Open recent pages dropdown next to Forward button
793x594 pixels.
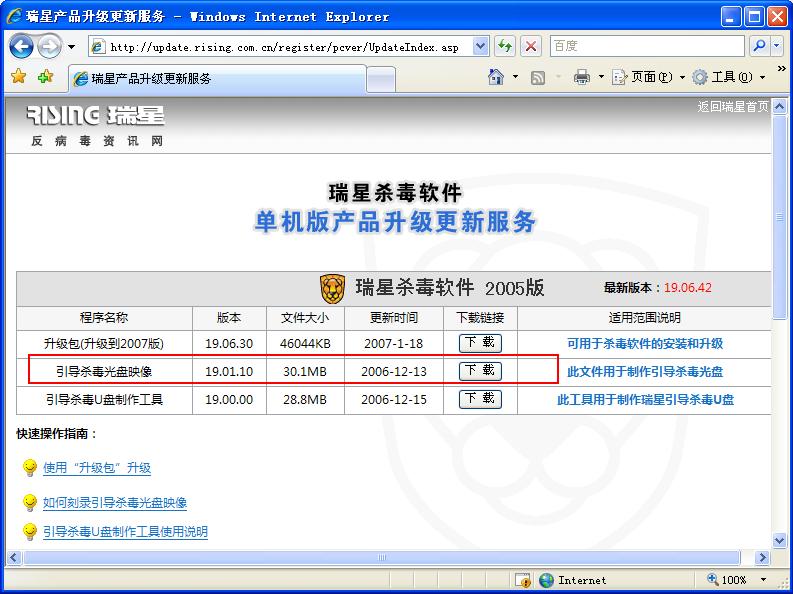pos(72,47)
